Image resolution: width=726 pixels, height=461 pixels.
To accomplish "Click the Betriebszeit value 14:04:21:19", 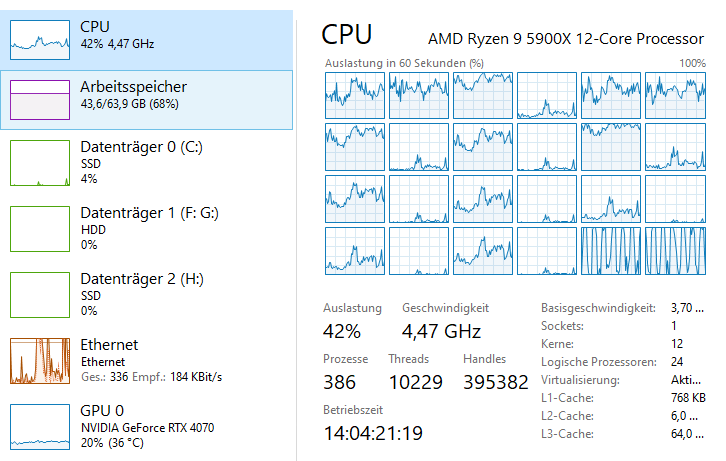I will tap(371, 433).
